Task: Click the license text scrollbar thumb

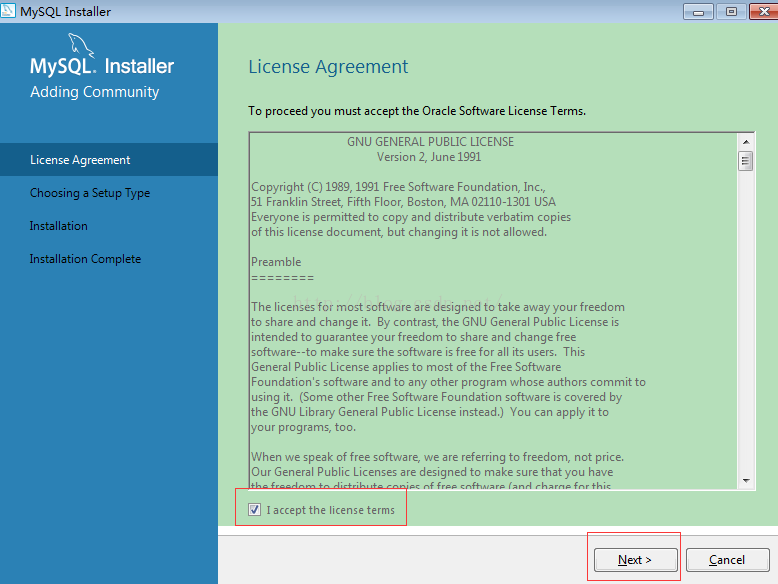Action: pos(745,162)
